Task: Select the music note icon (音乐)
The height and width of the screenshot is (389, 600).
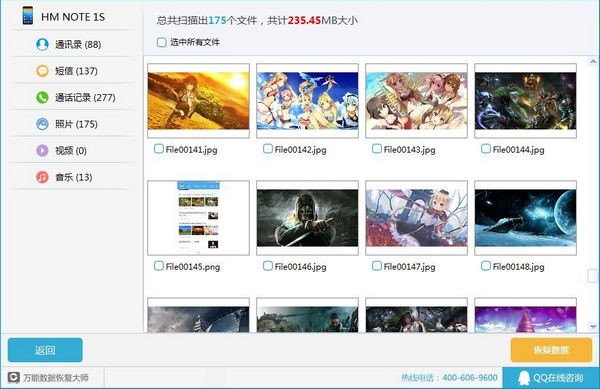Action: pos(42,177)
